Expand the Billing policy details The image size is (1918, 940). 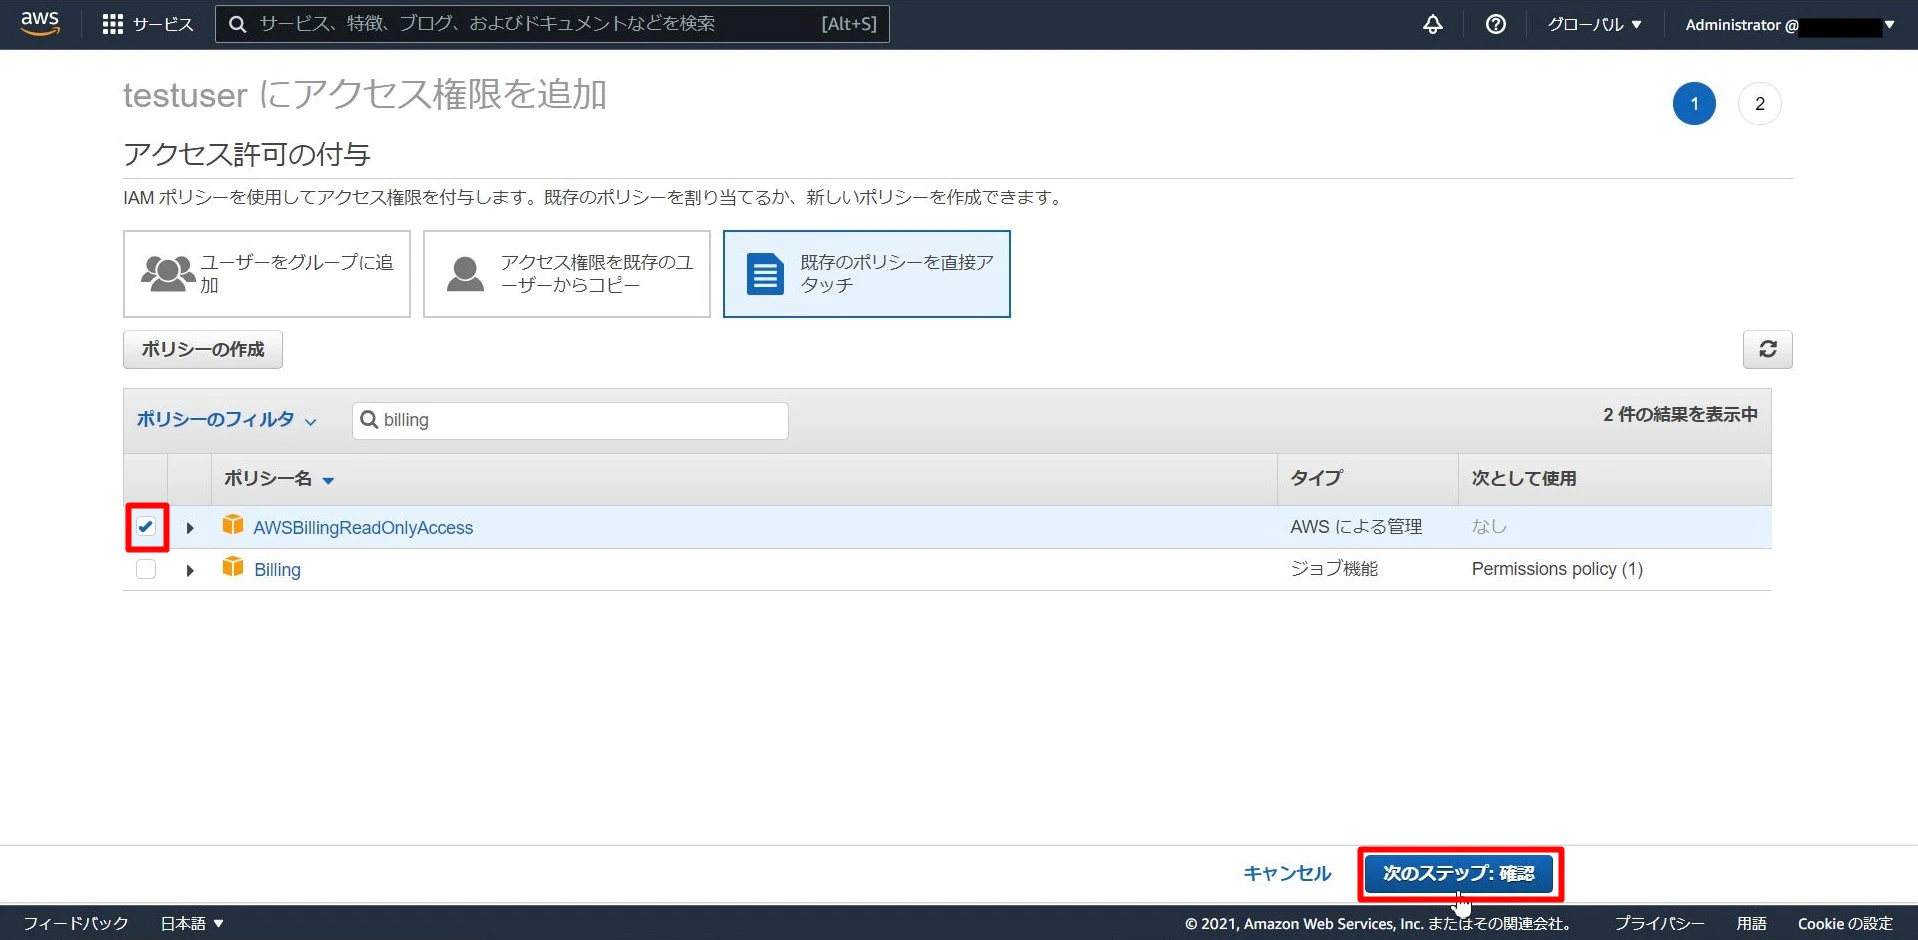(190, 570)
